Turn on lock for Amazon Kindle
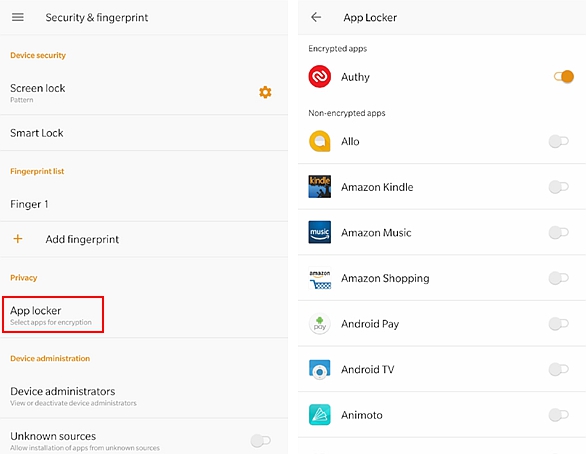This screenshot has width=586, height=454. point(559,186)
